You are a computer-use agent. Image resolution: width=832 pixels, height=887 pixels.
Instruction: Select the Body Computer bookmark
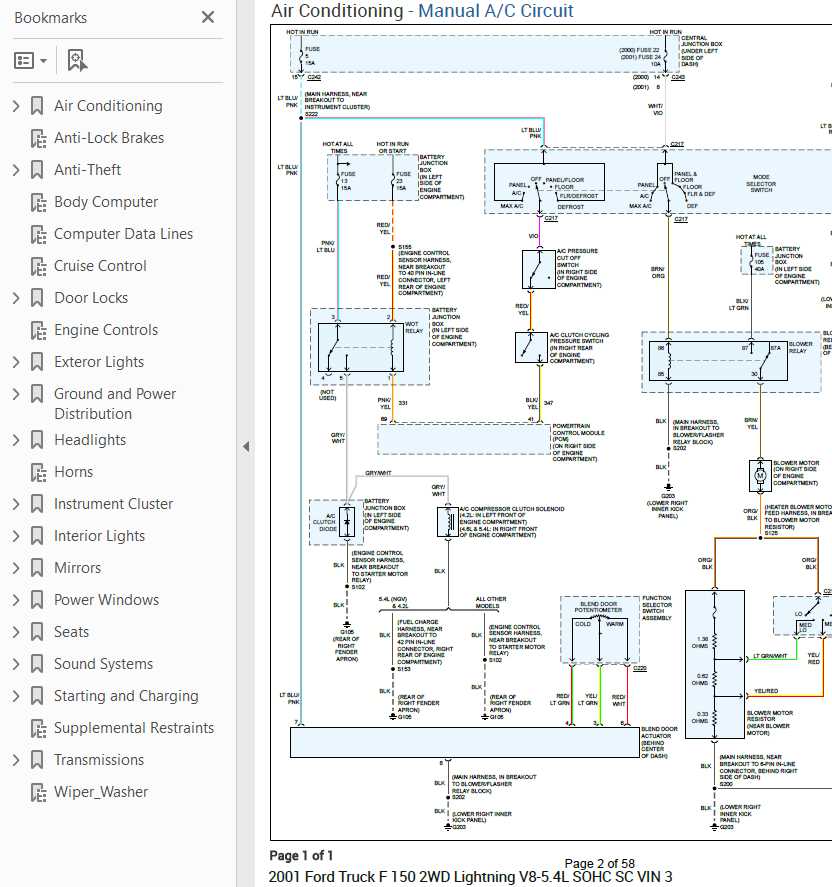point(106,202)
